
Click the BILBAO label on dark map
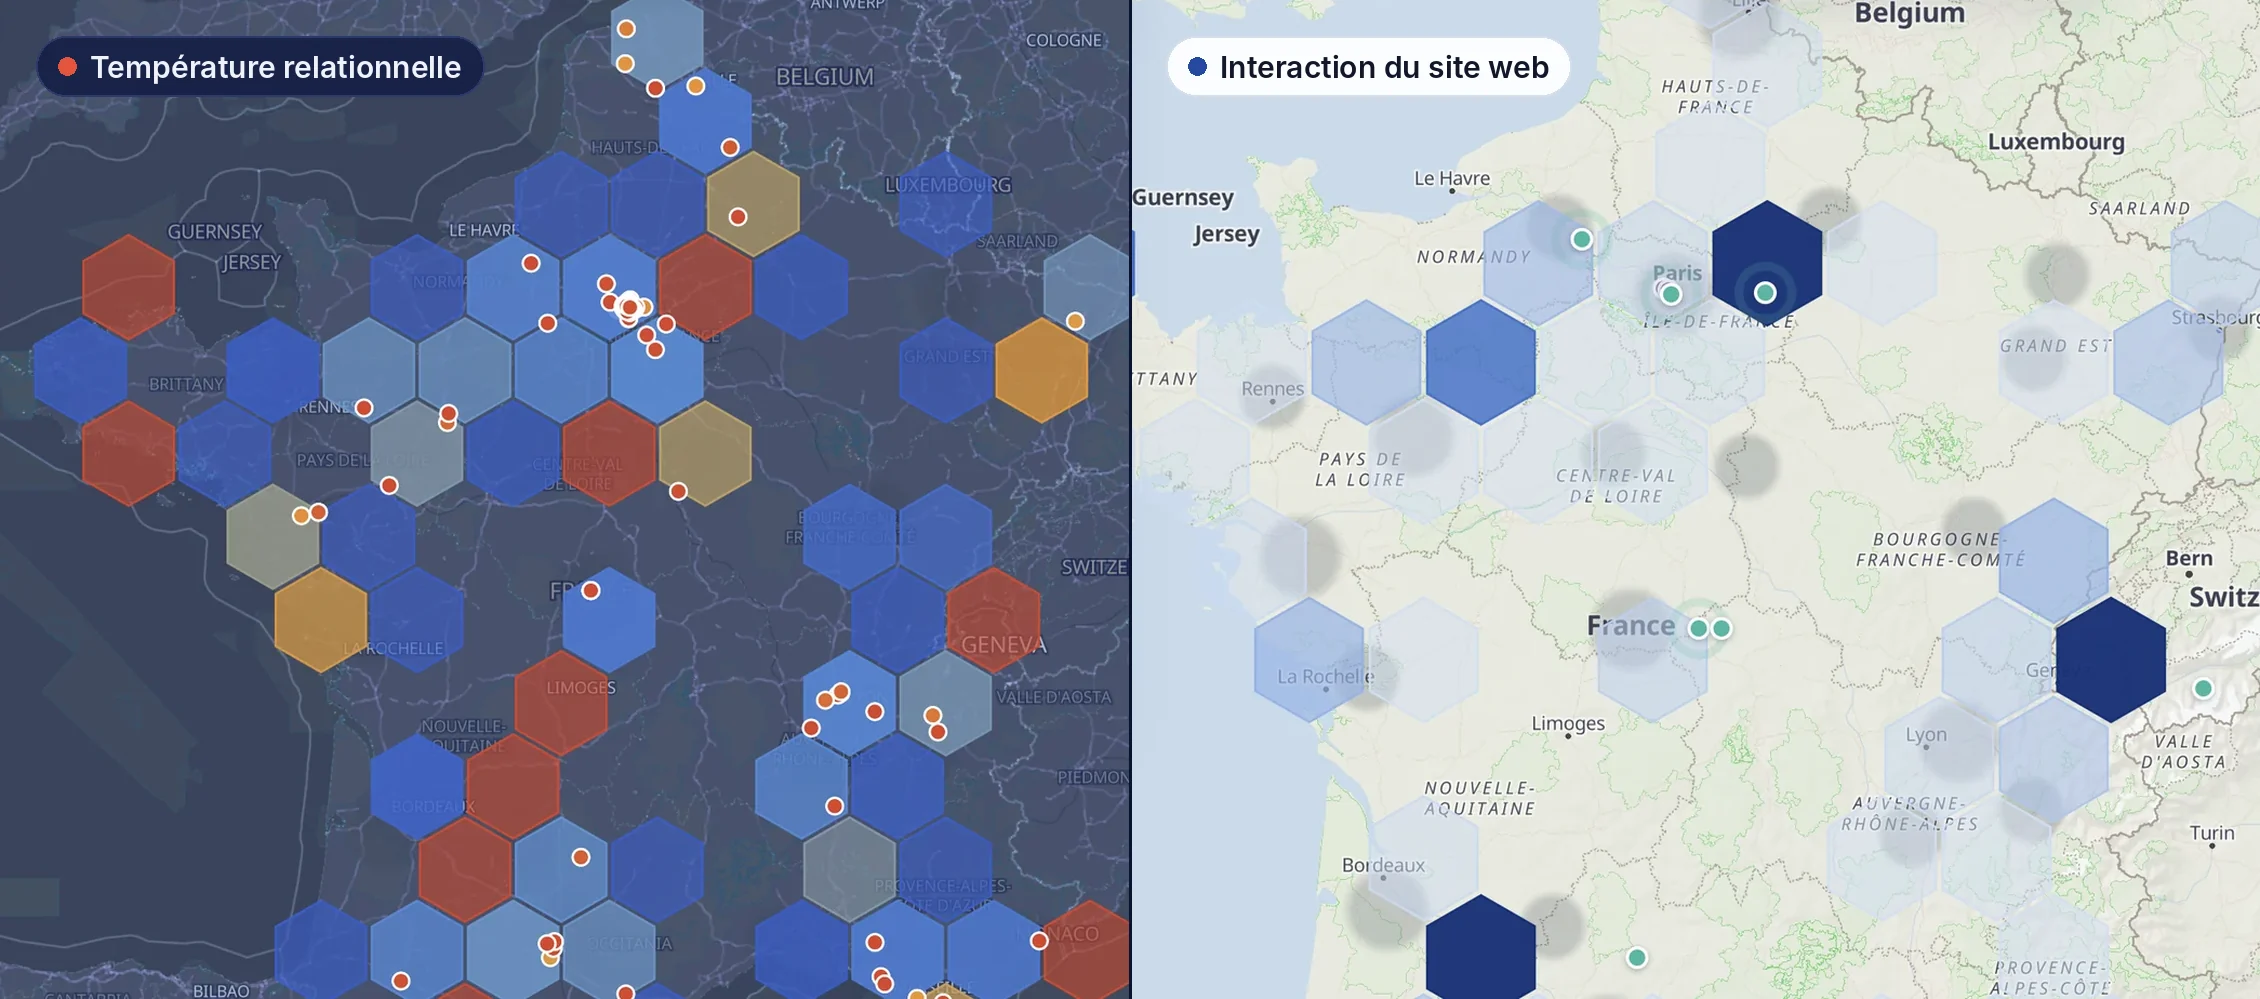pos(221,990)
